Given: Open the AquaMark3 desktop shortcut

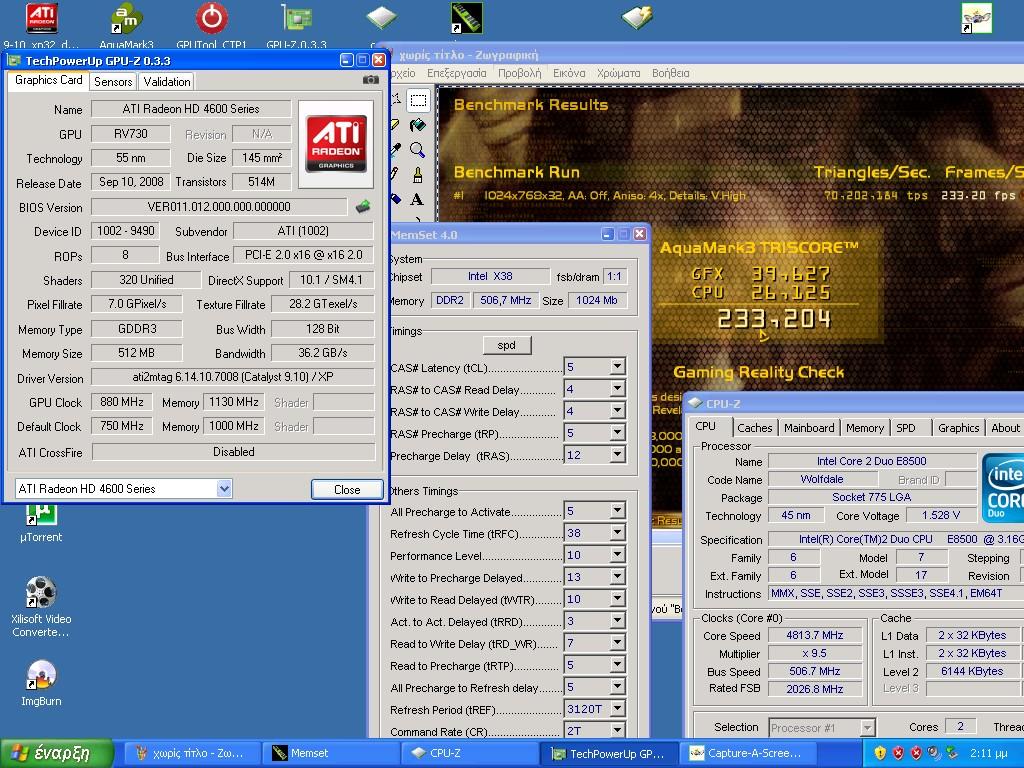Looking at the screenshot, I should [126, 26].
